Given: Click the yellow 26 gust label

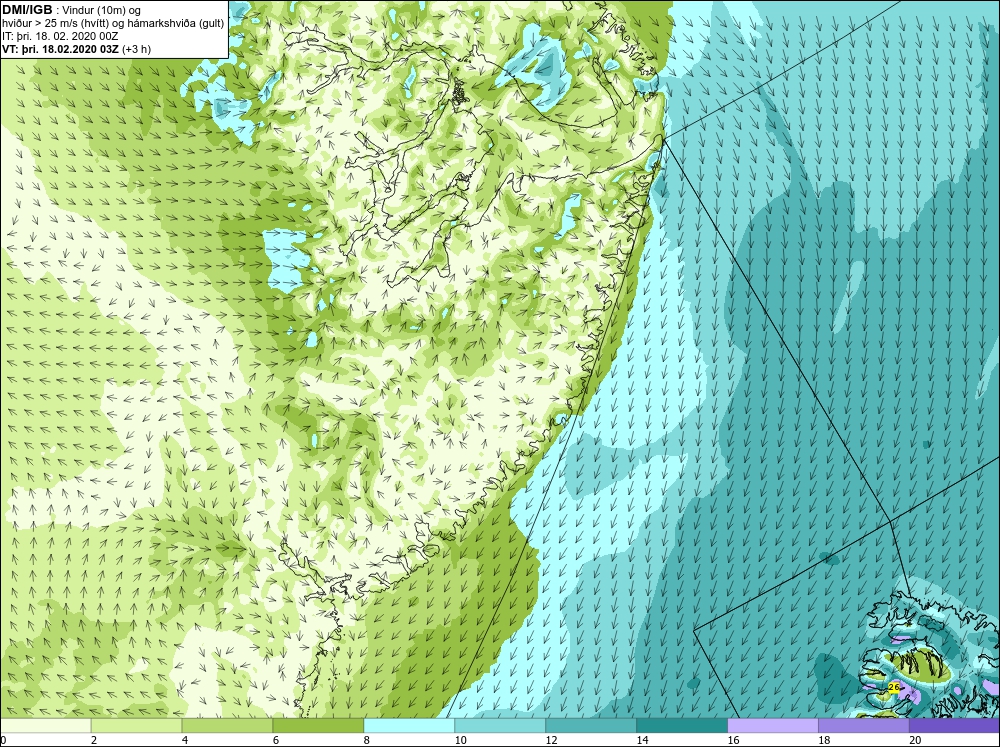Looking at the screenshot, I should click(893, 687).
